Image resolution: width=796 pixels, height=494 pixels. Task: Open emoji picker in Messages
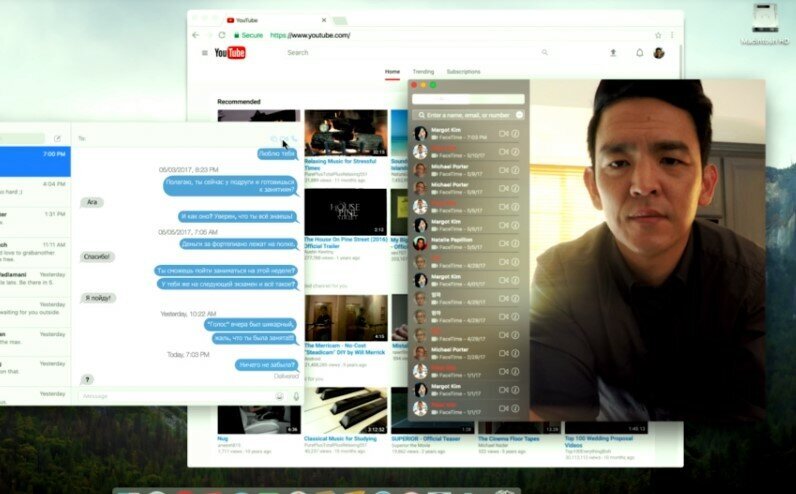coord(279,396)
